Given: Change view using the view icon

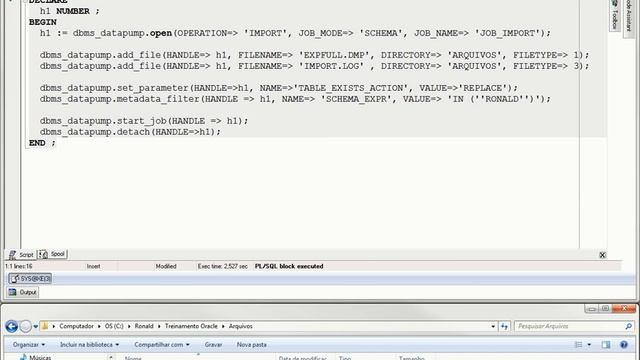Looking at the screenshot, I should click(x=578, y=344).
